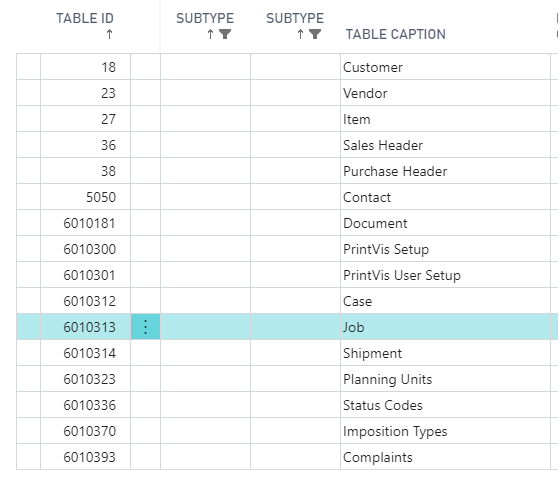Click the Planning Units caption cell

click(445, 379)
